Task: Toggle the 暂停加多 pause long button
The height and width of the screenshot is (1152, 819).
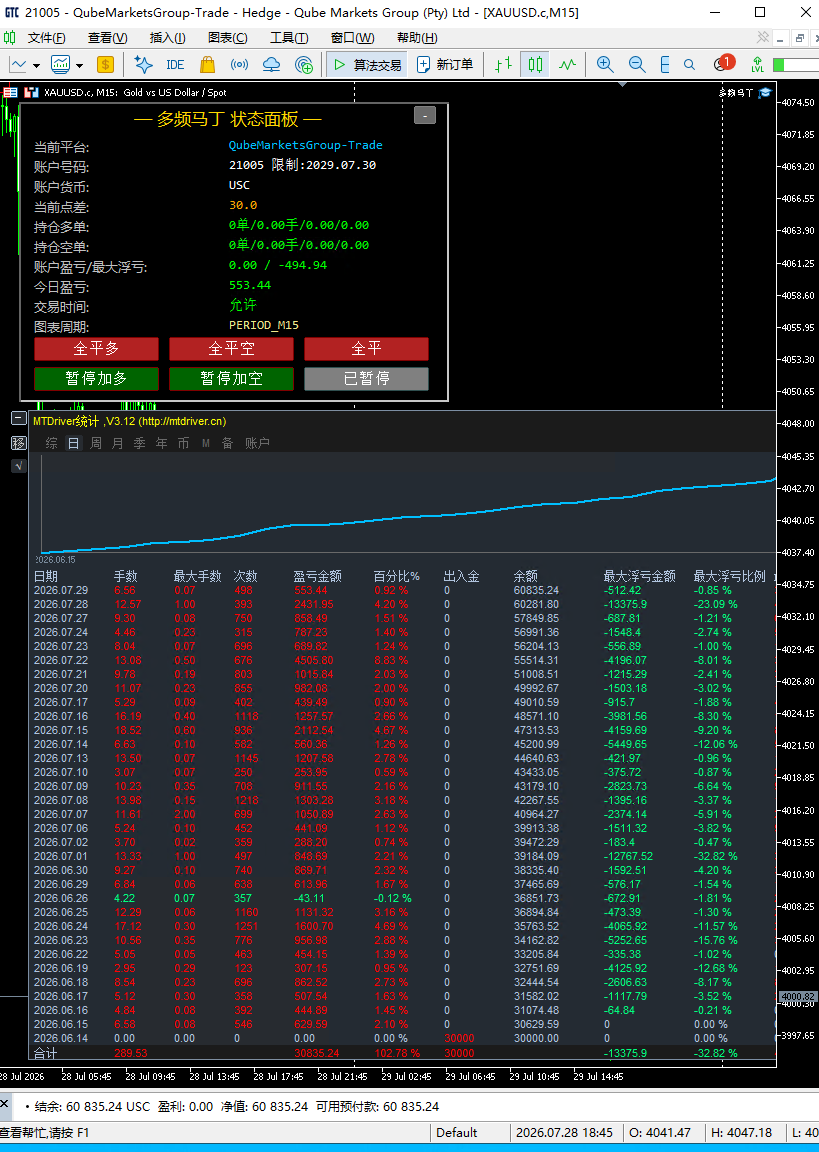Action: coord(96,378)
